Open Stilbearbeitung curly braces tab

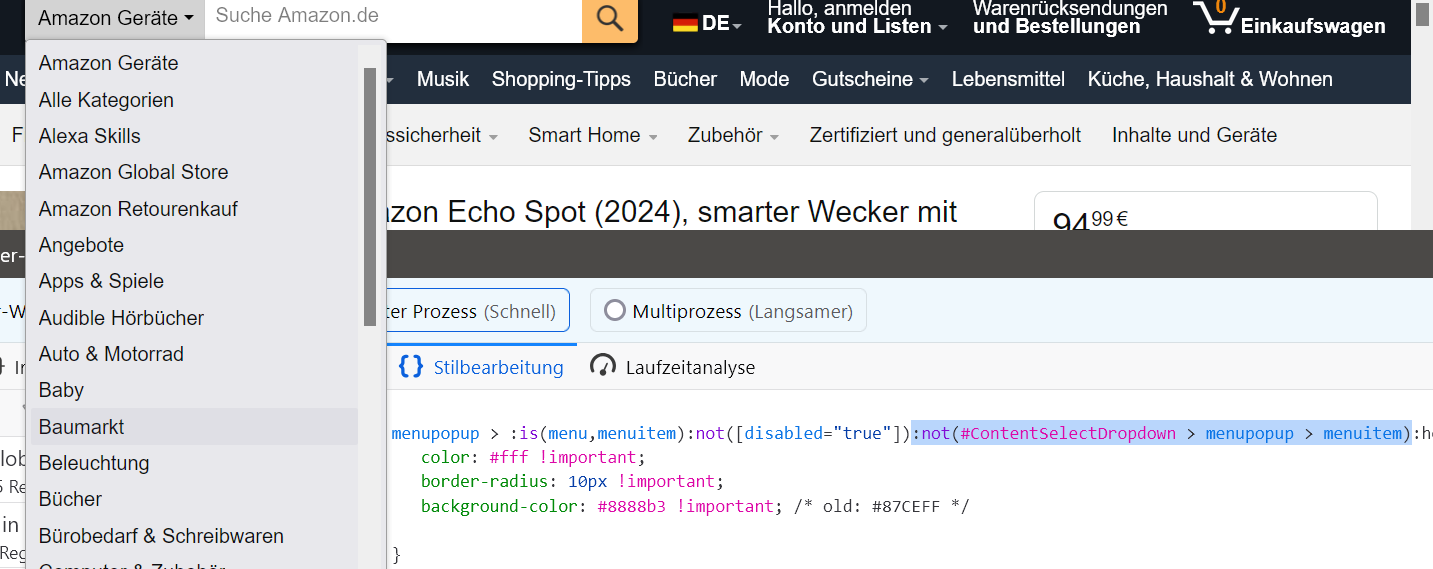point(411,366)
